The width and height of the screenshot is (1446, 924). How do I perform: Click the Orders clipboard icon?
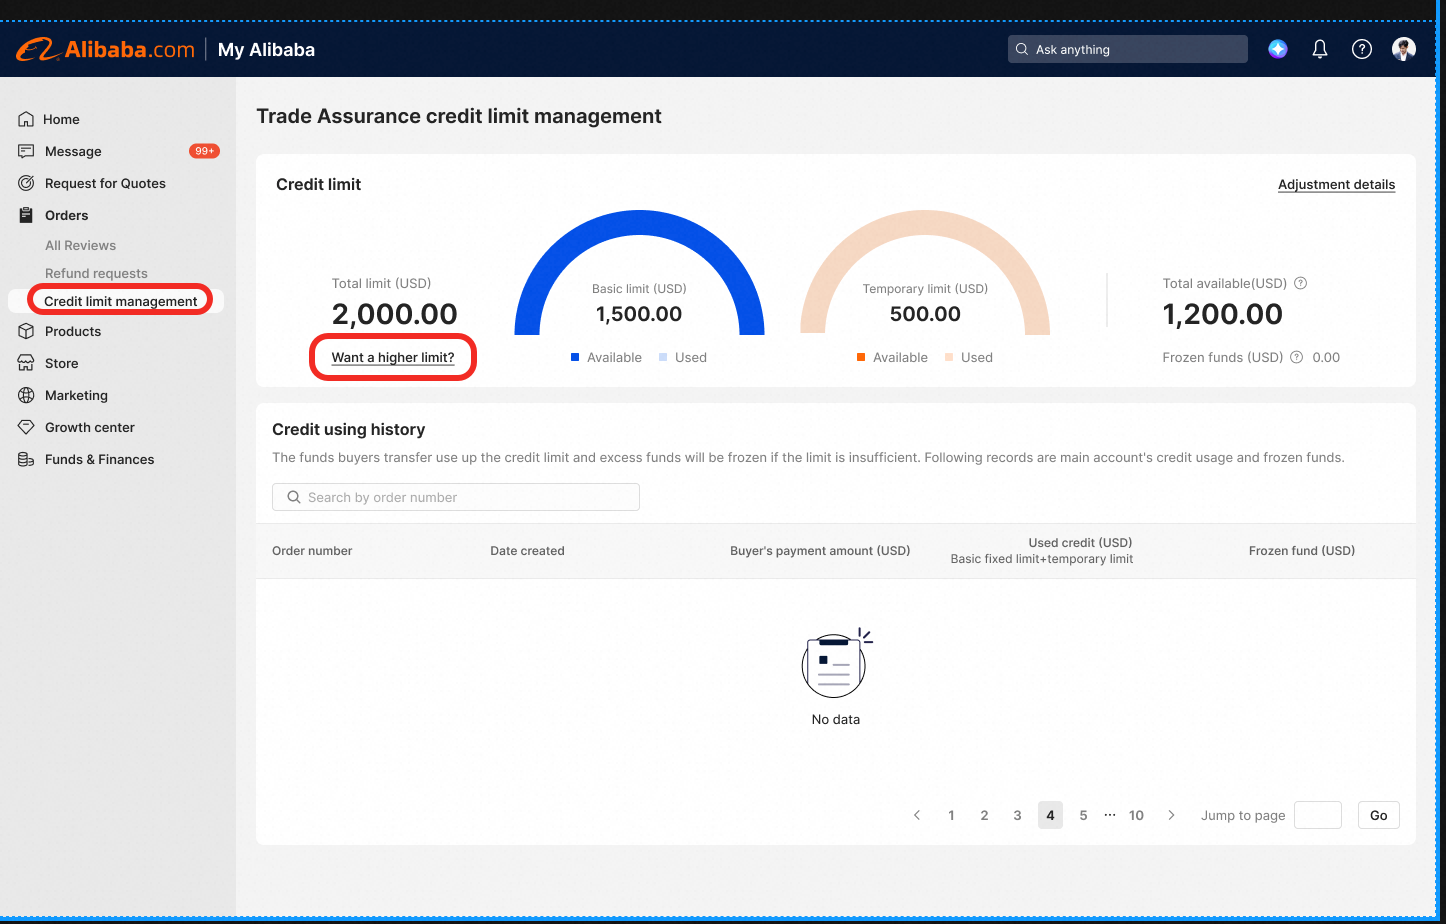click(x=27, y=215)
